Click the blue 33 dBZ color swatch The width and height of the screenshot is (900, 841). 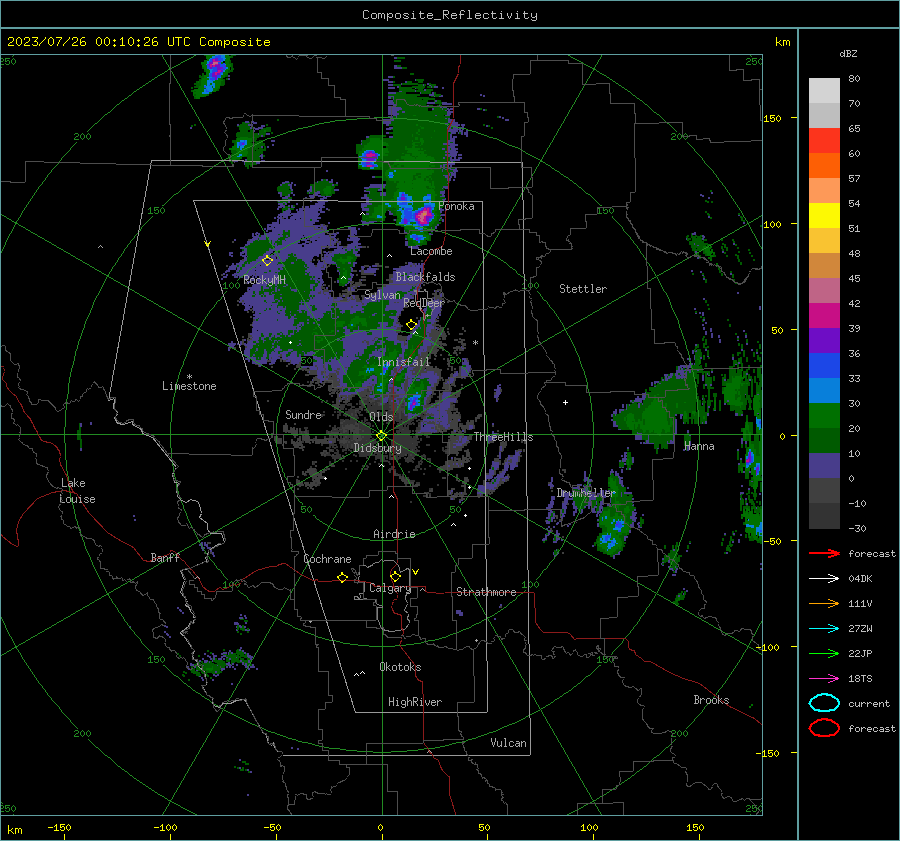point(824,365)
